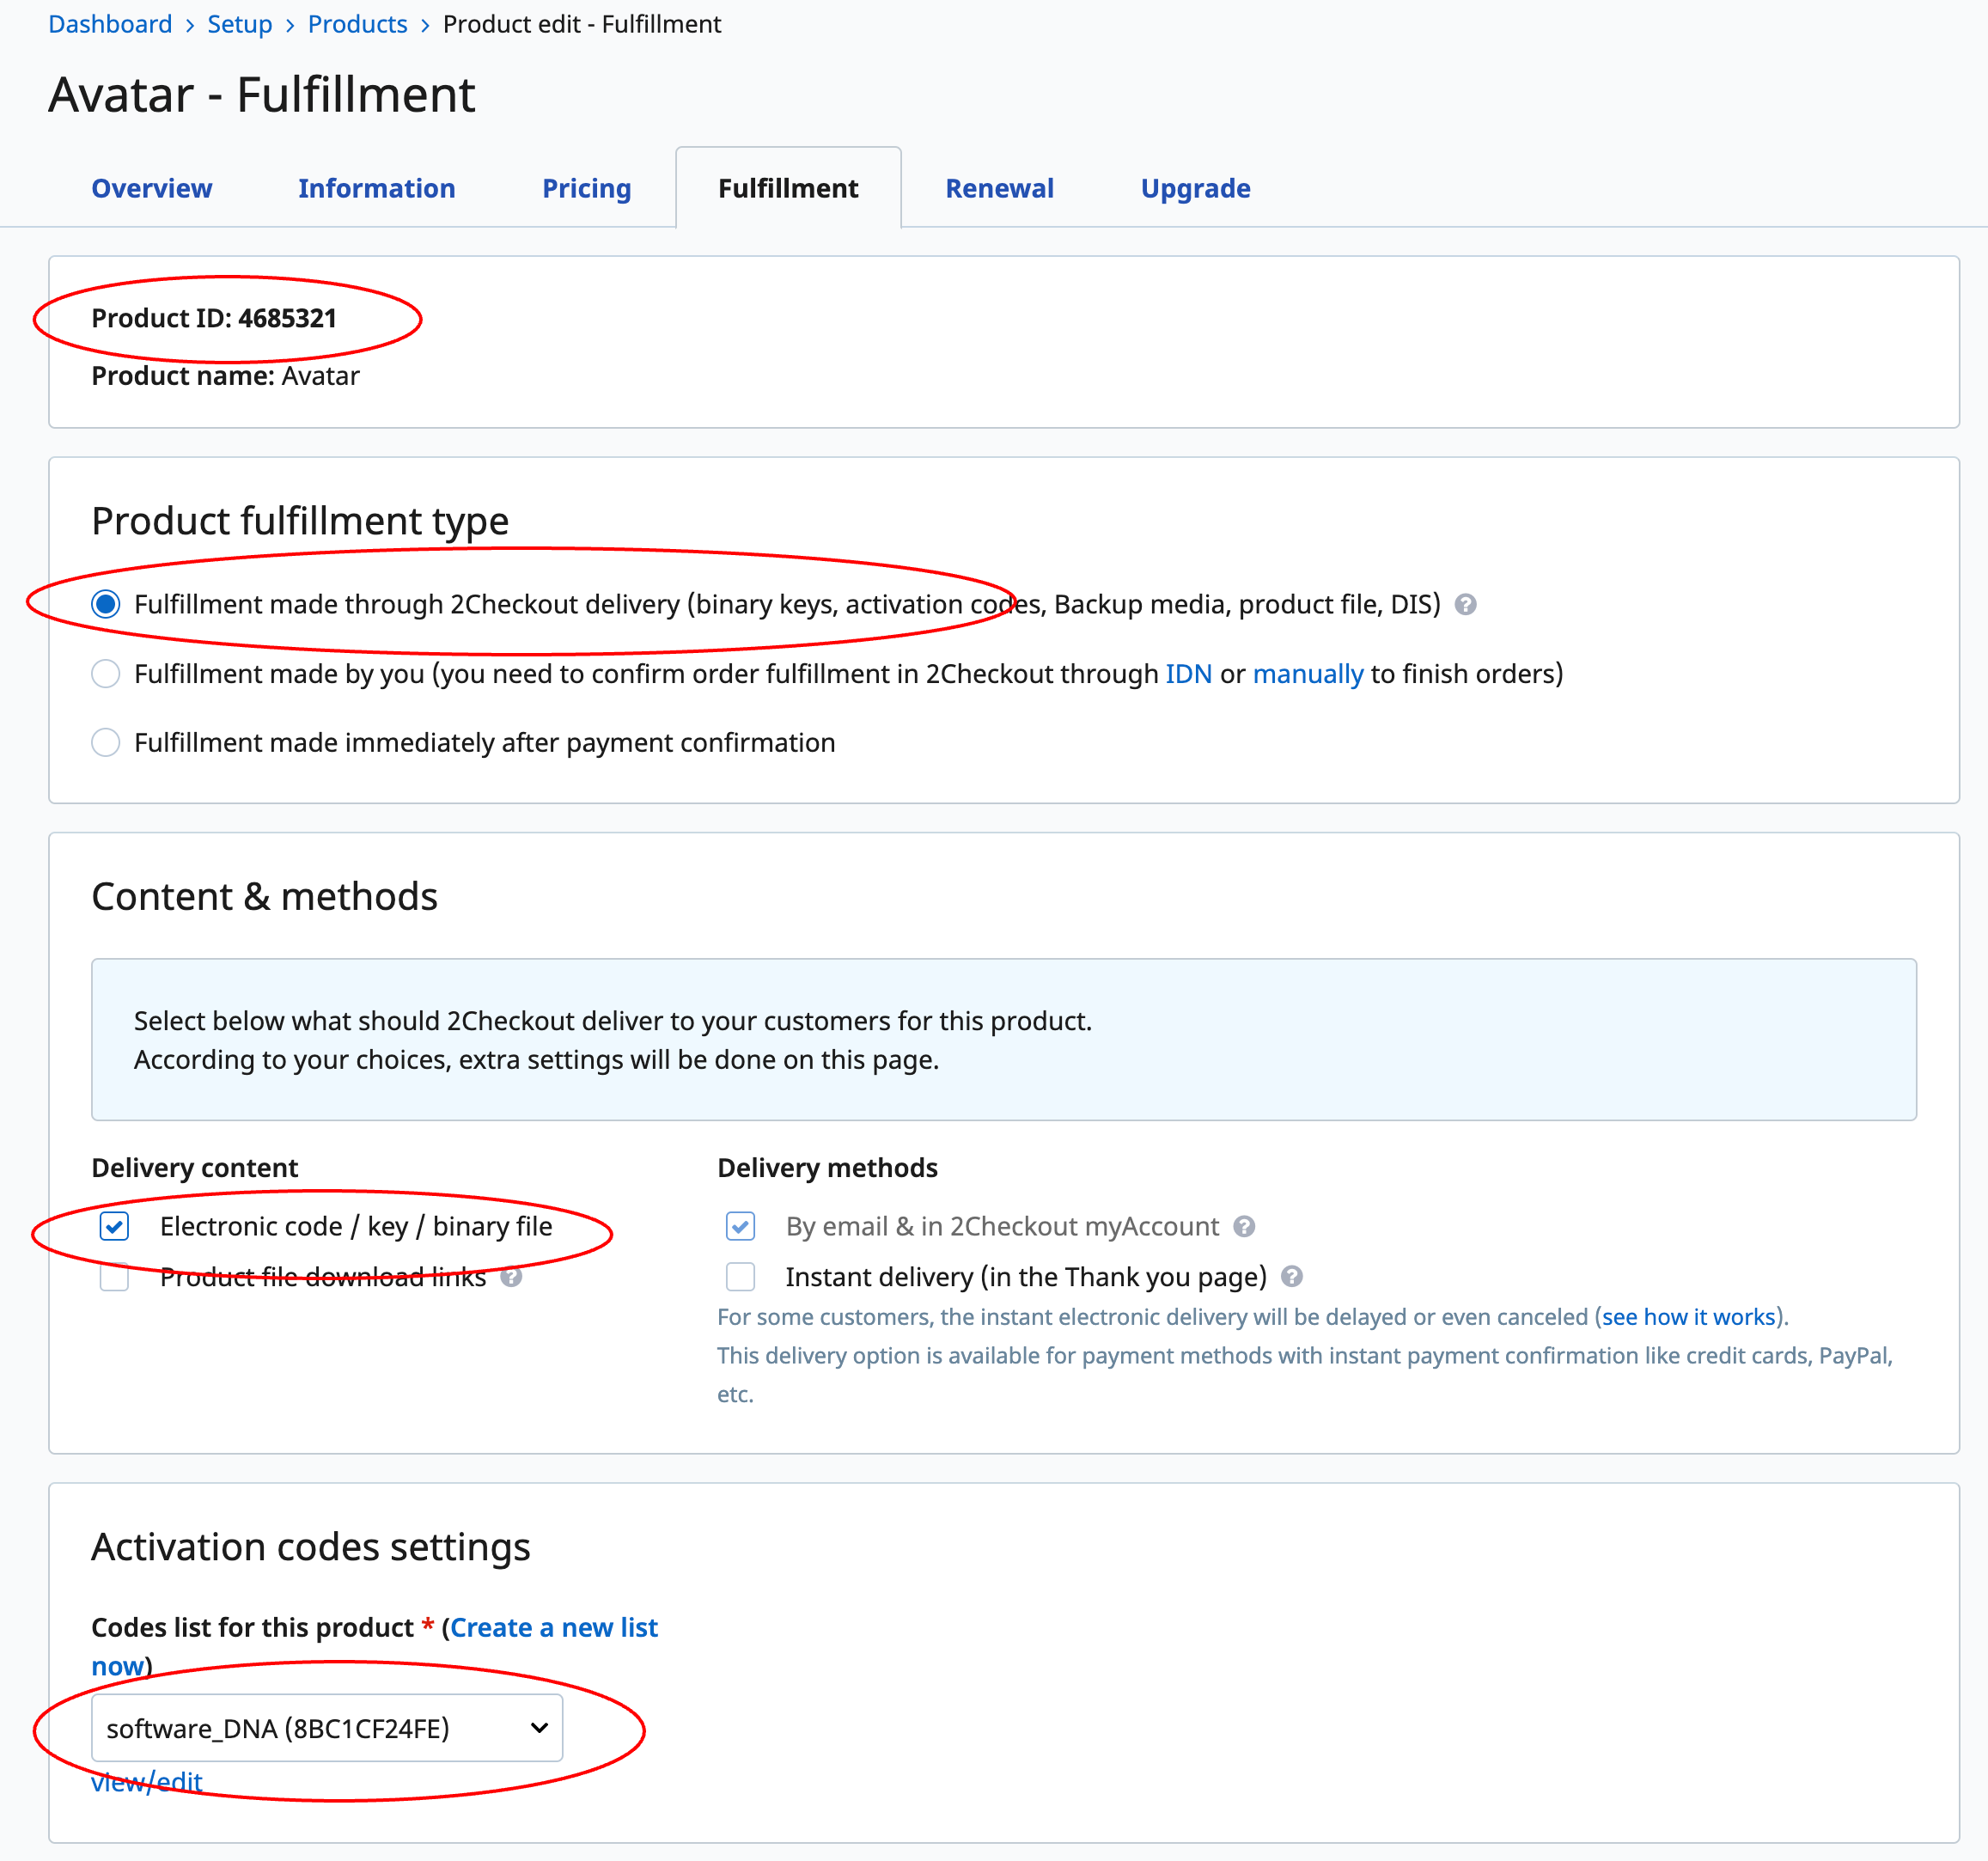The height and width of the screenshot is (1861, 1988).
Task: Click the Activation codes settings heading
Action: point(311,1547)
